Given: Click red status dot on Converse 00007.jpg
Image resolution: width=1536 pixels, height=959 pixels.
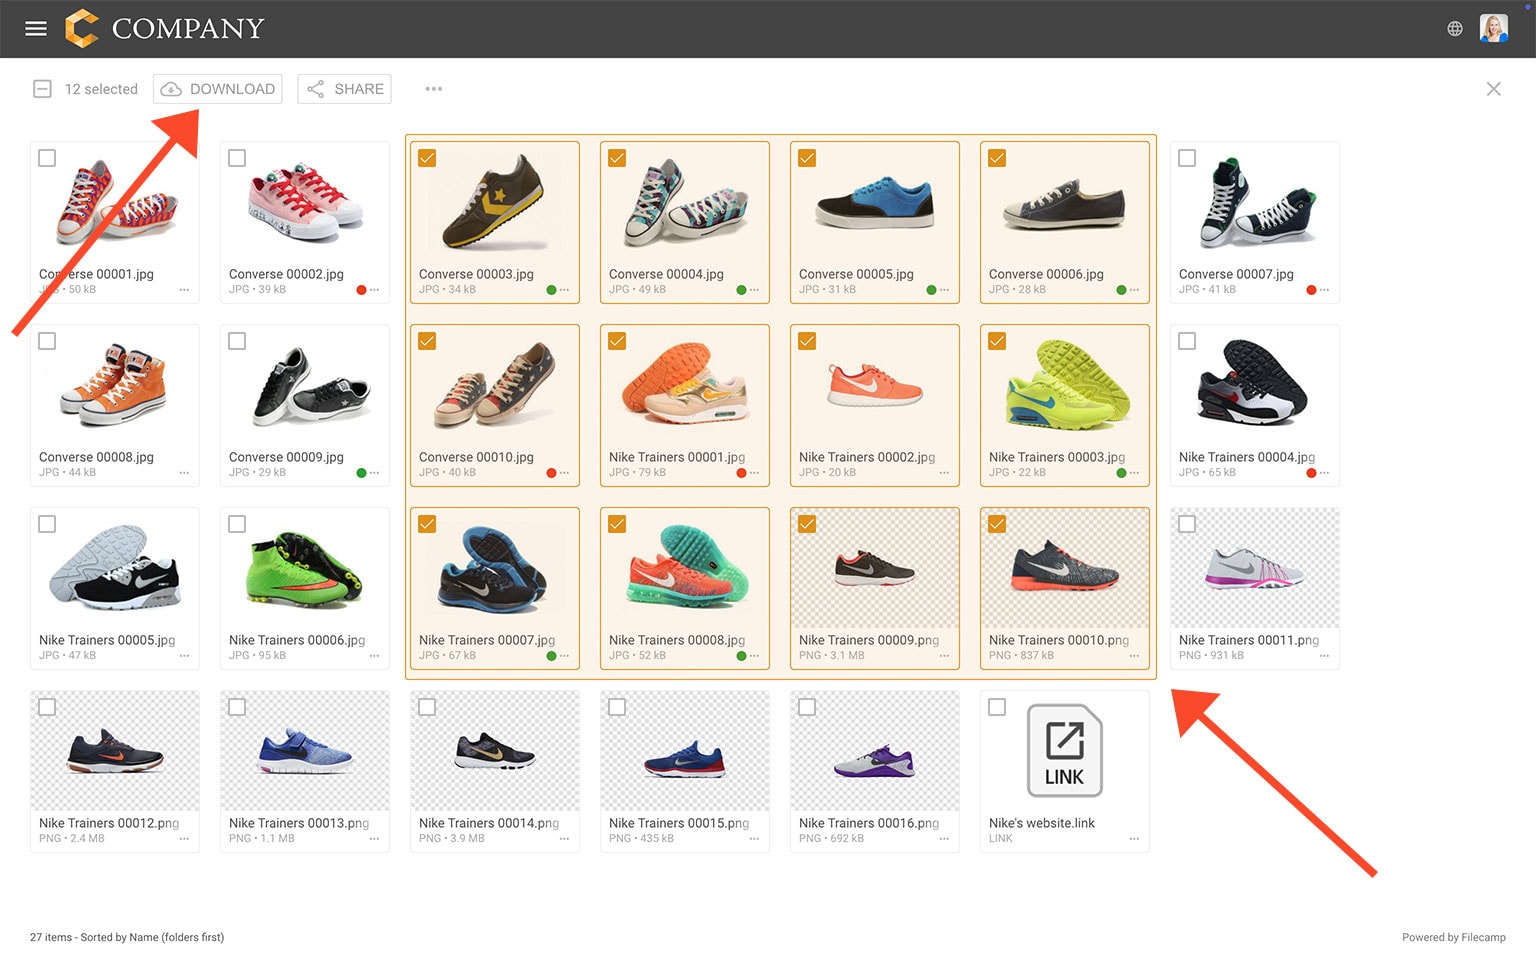Looking at the screenshot, I should tap(1311, 290).
